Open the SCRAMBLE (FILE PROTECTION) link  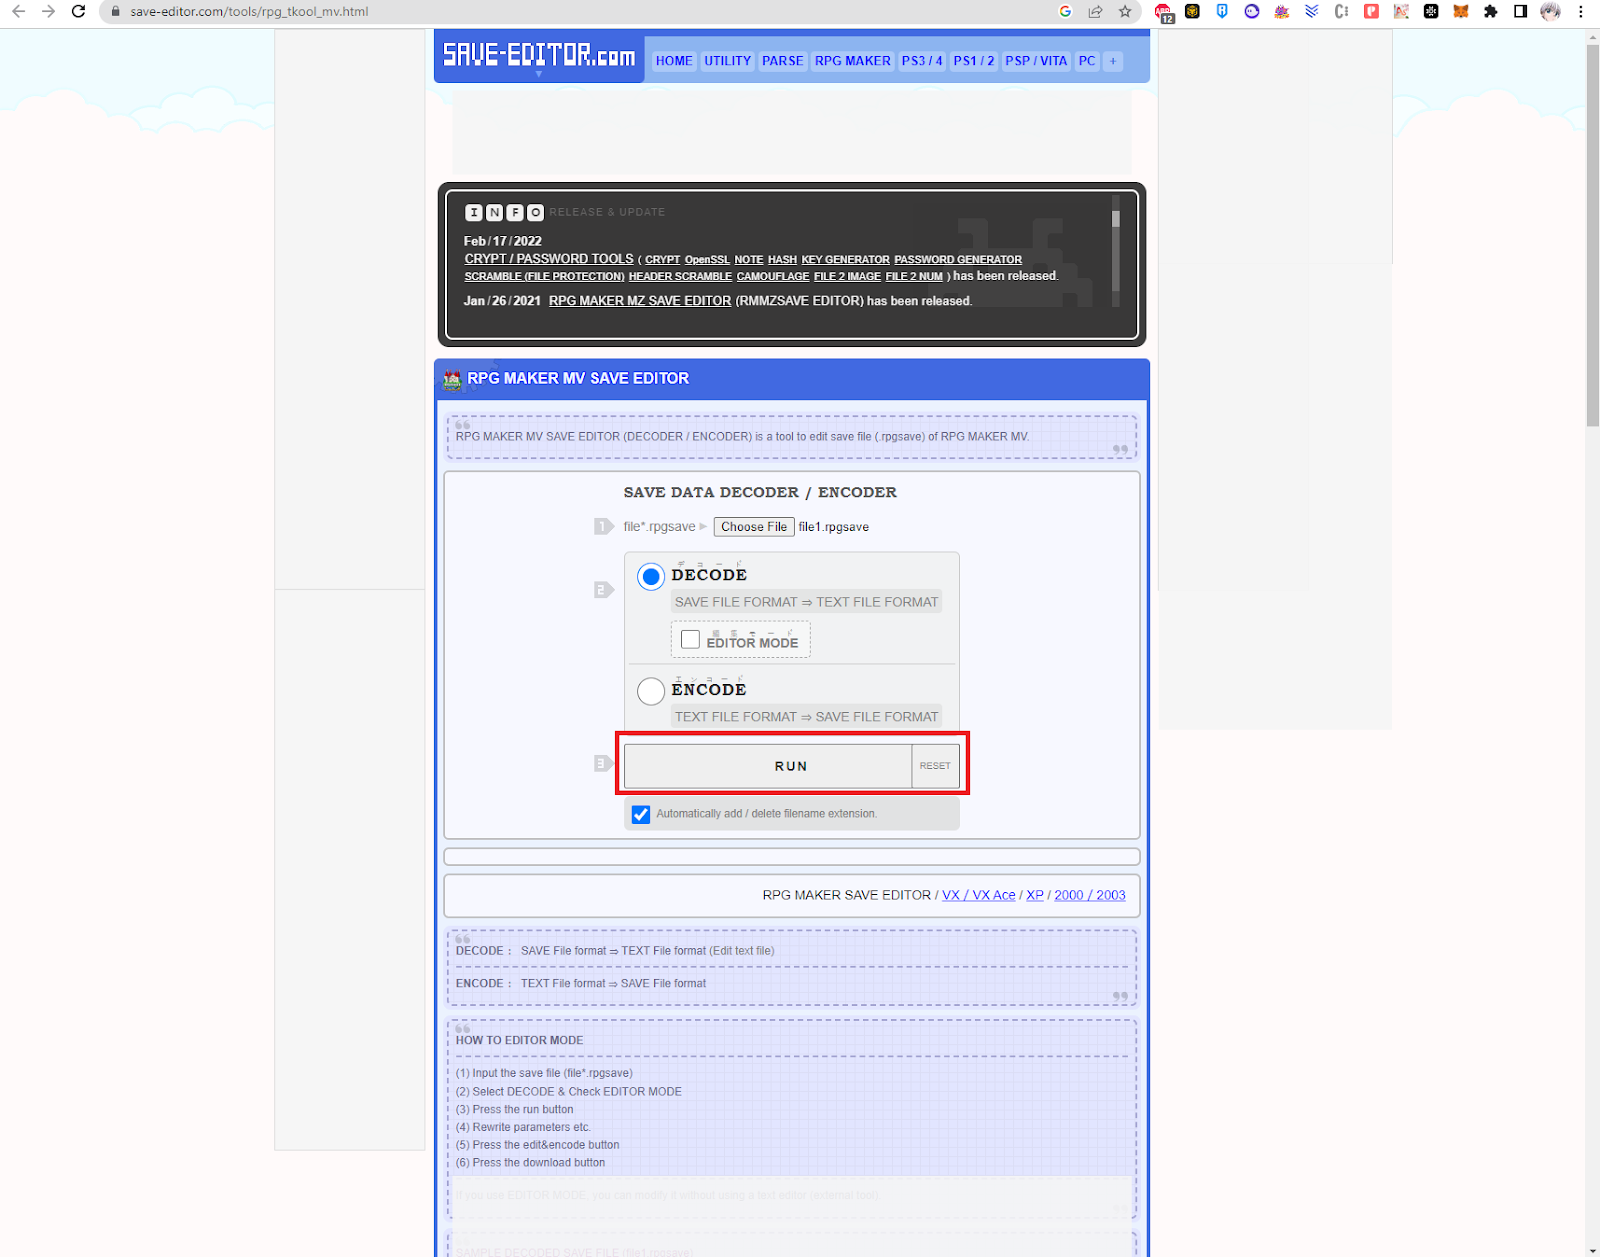(x=544, y=277)
